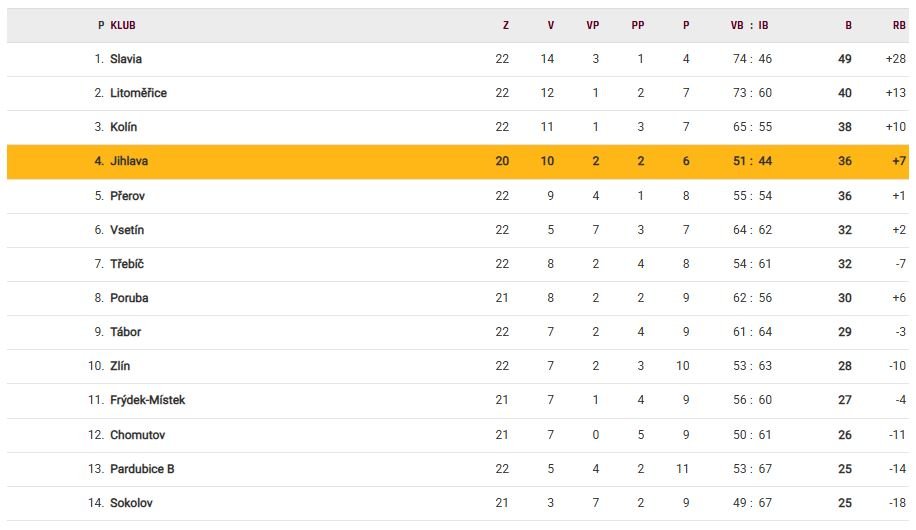The image size is (916, 530).
Task: Click the Přerov team link
Action: [127, 196]
